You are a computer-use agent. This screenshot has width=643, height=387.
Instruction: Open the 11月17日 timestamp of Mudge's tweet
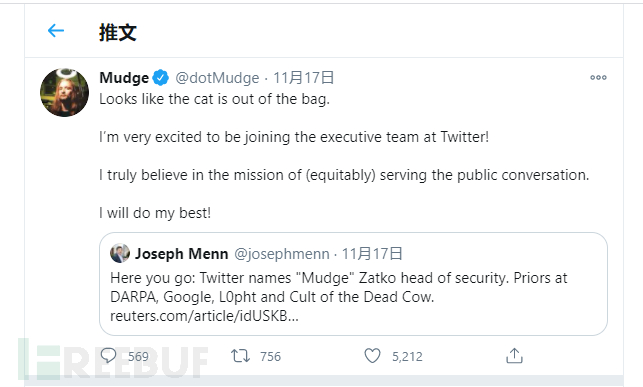click(303, 77)
